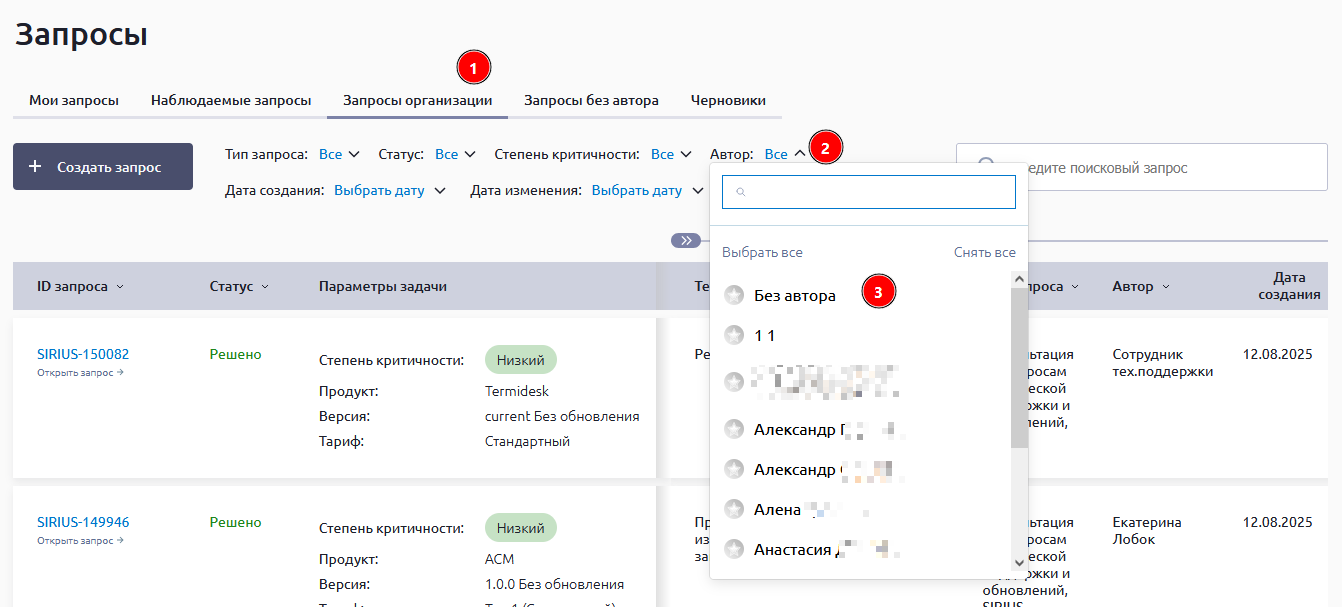Select the Без автора option in author list
Viewport: 1342px width, 607px height.
794,295
